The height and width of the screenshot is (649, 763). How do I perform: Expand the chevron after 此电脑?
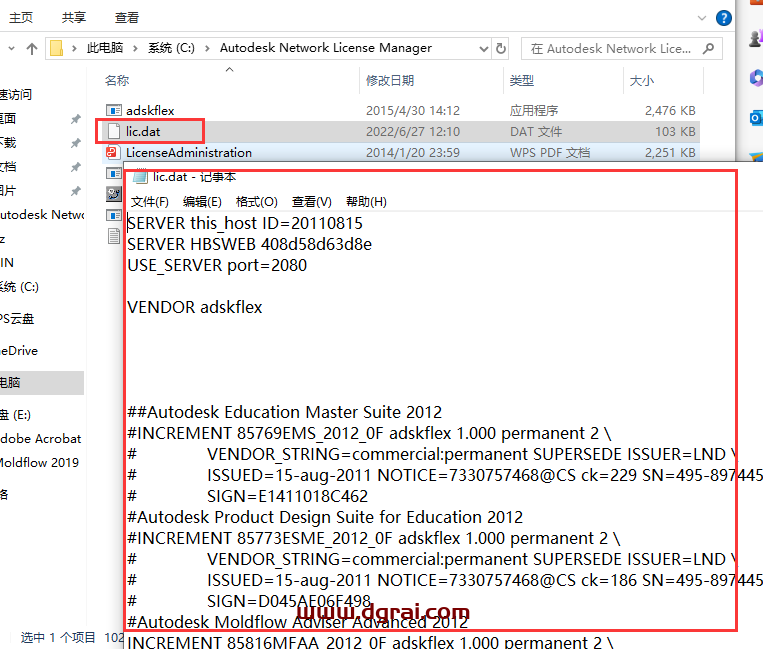click(135, 48)
